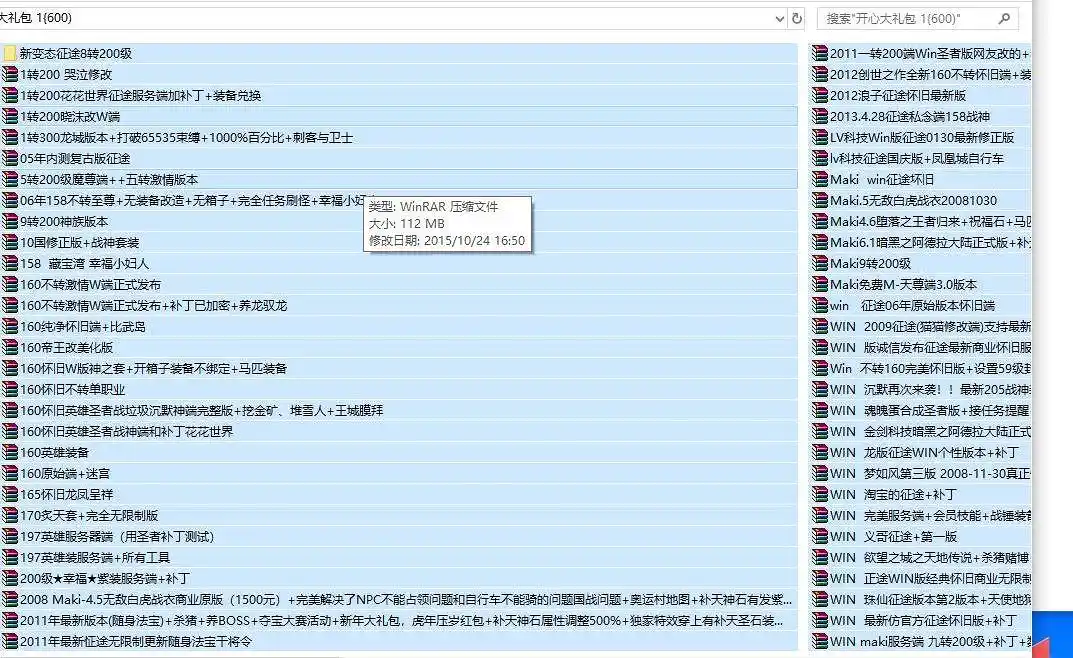Viewport: 1073px width, 658px height.
Task: Refresh the current folder view
Action: click(797, 18)
